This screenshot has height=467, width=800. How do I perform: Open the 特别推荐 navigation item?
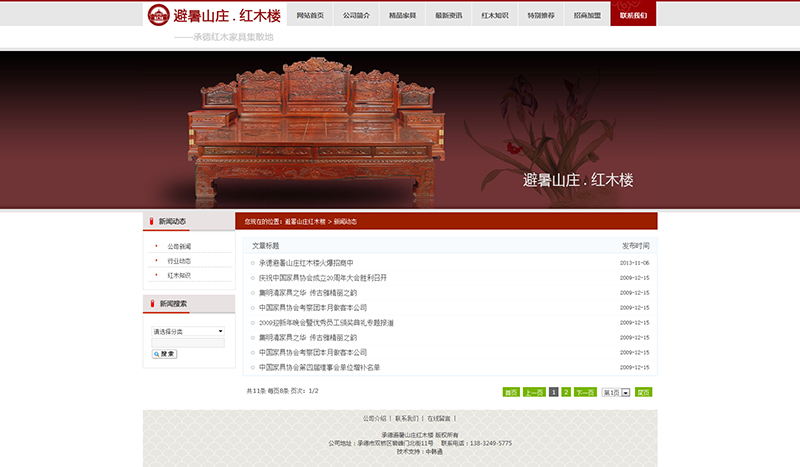coord(541,15)
